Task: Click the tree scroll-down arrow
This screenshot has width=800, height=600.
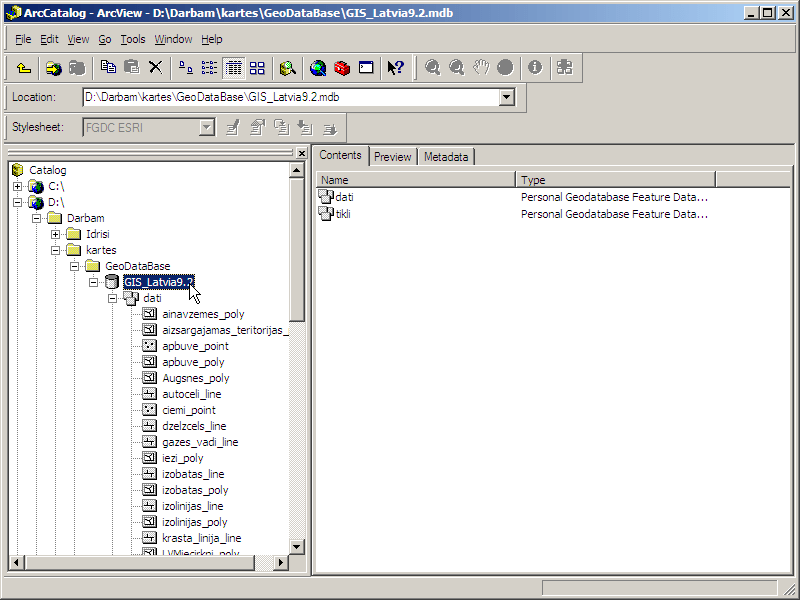Action: point(297,547)
